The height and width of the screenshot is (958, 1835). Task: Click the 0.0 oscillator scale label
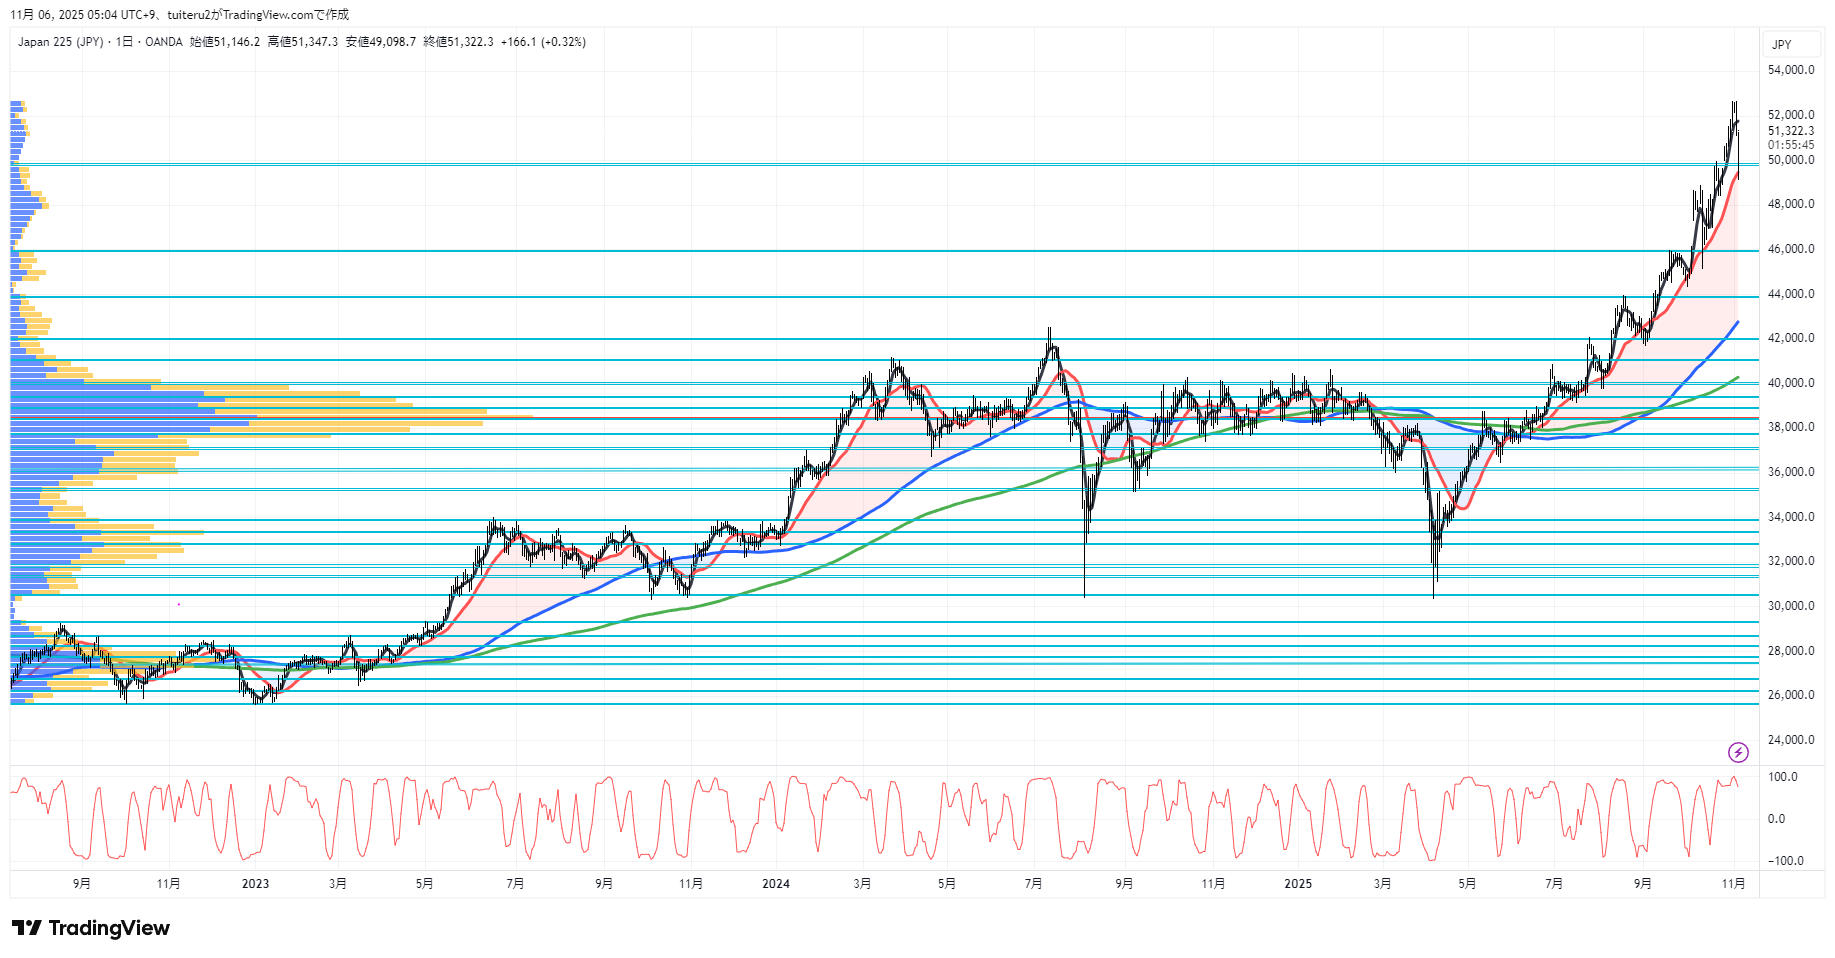[1776, 819]
